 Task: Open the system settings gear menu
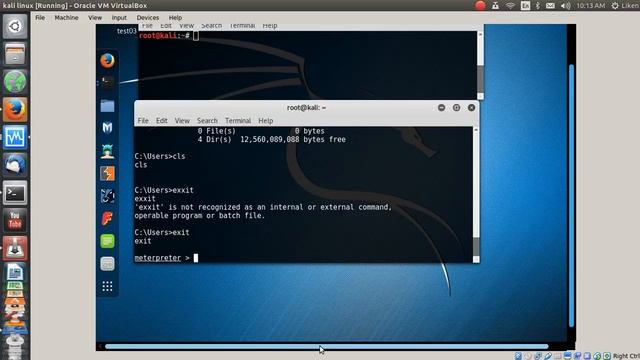(x=615, y=6)
